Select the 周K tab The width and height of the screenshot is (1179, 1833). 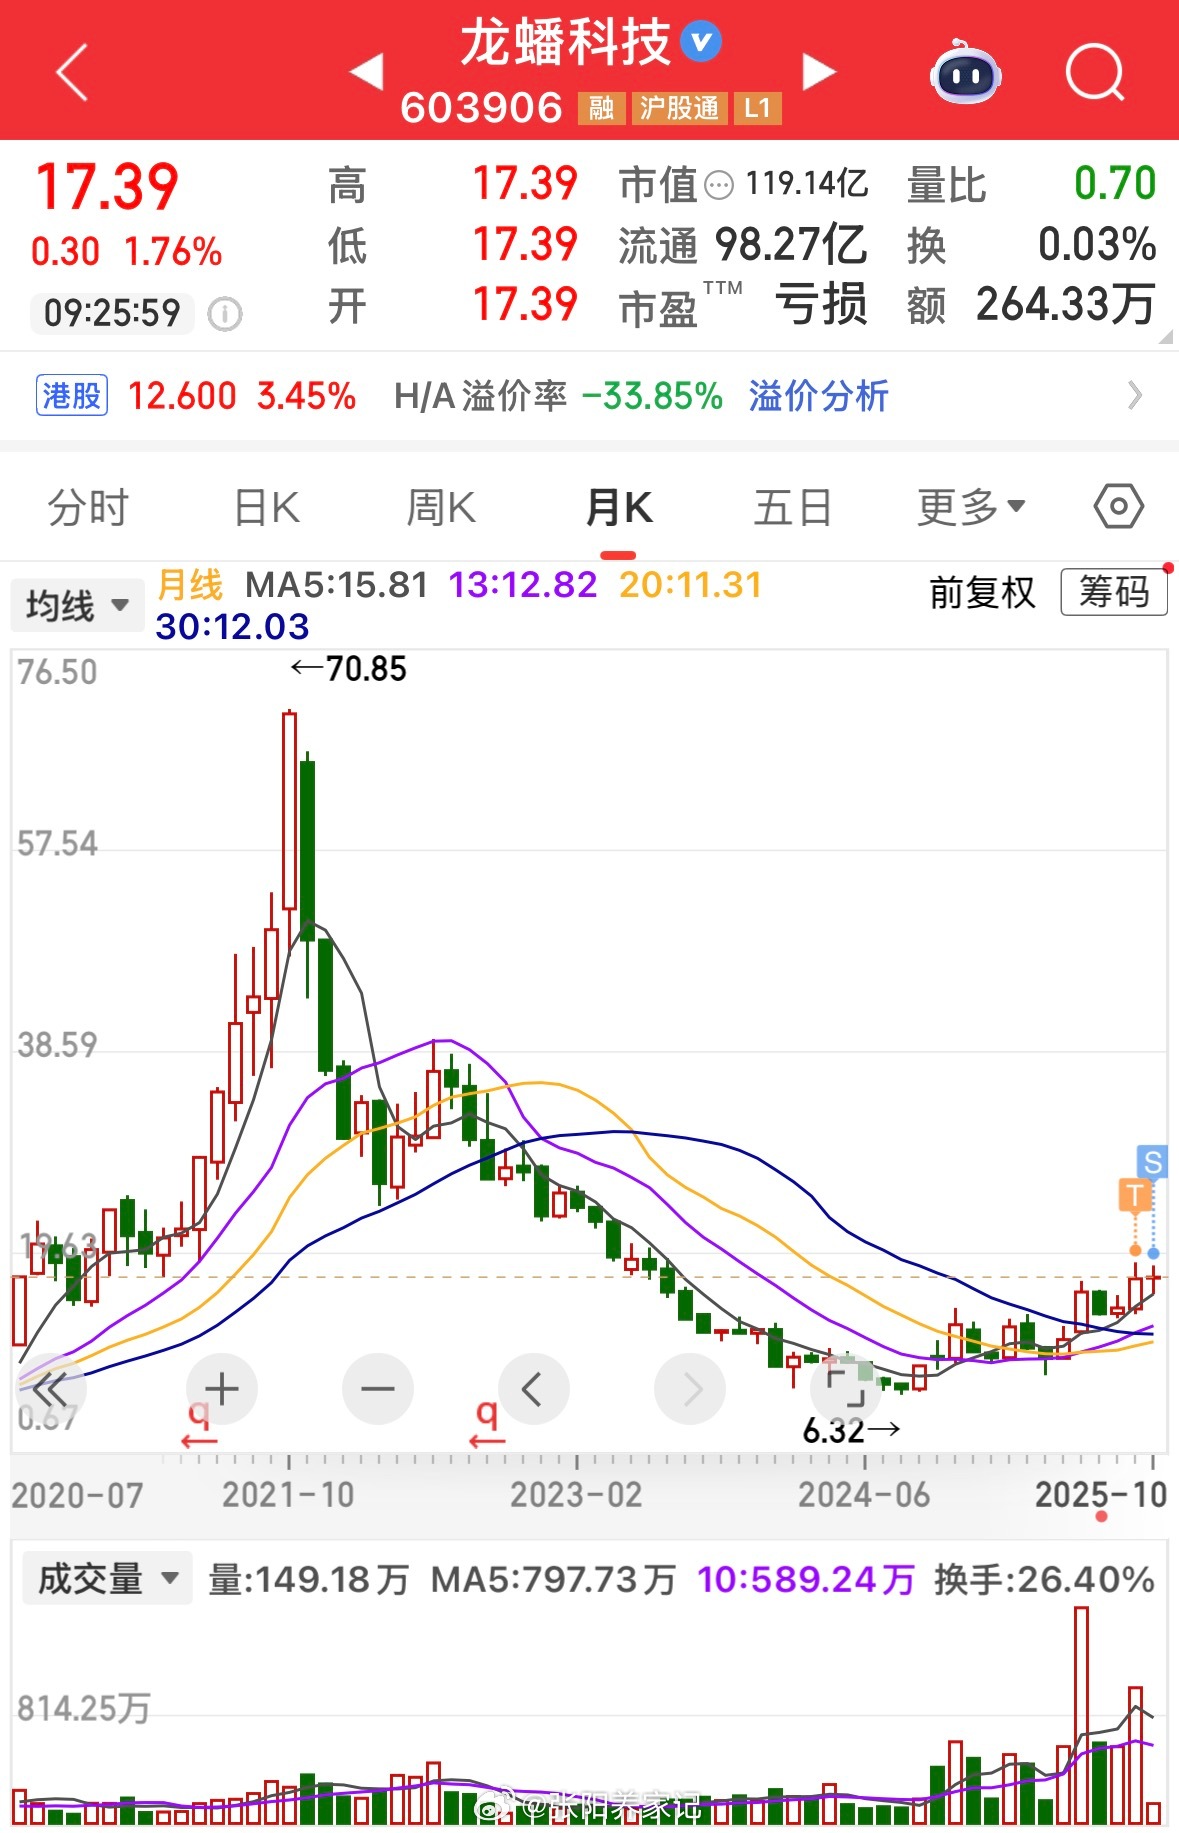pos(441,508)
